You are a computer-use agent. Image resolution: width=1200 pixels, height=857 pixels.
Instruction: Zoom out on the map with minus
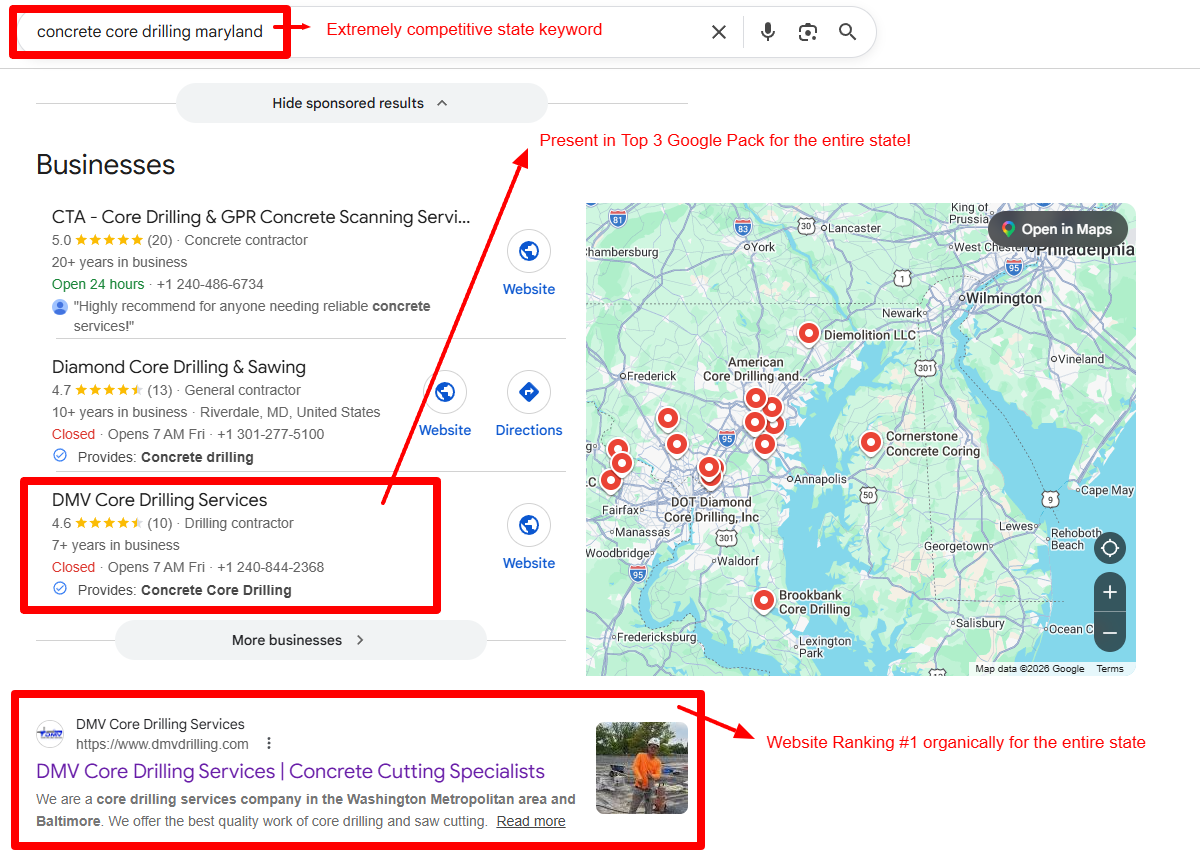1109,632
